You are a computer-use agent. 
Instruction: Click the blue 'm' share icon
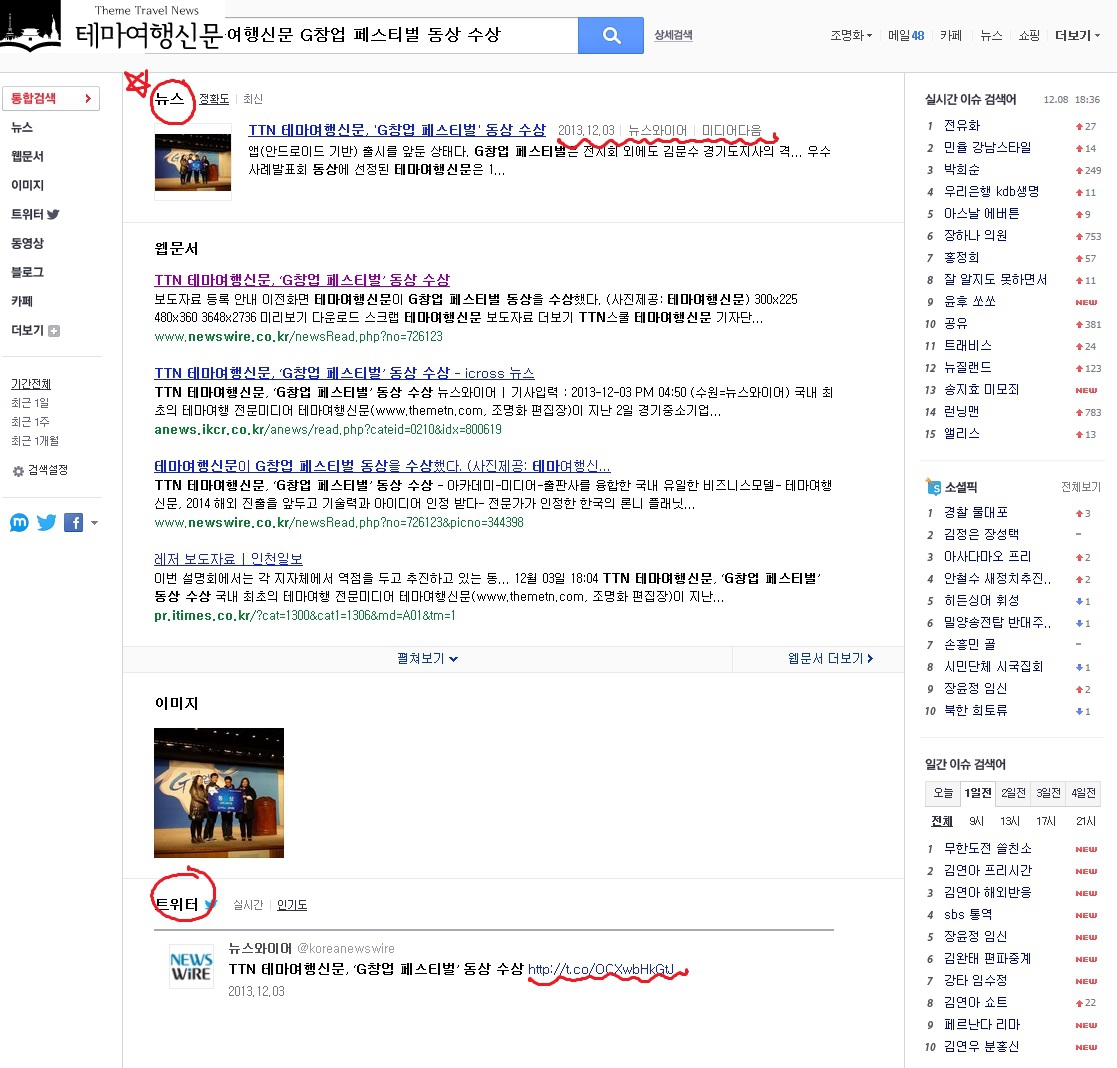pyautogui.click(x=19, y=522)
